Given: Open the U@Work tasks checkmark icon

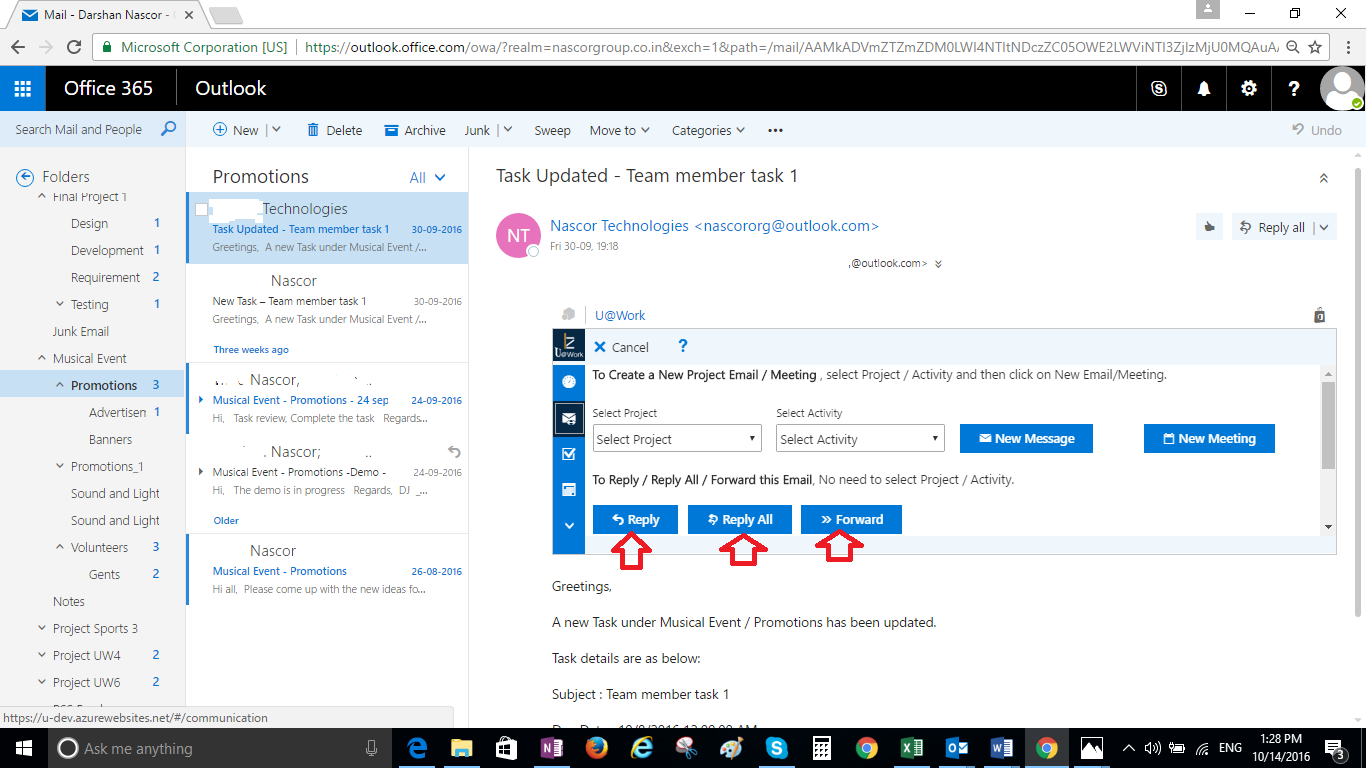Looking at the screenshot, I should (569, 454).
